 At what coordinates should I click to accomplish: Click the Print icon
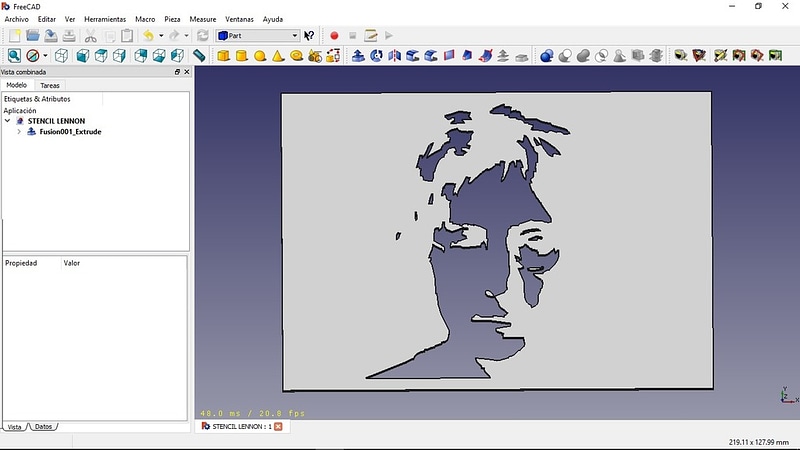click(69, 36)
